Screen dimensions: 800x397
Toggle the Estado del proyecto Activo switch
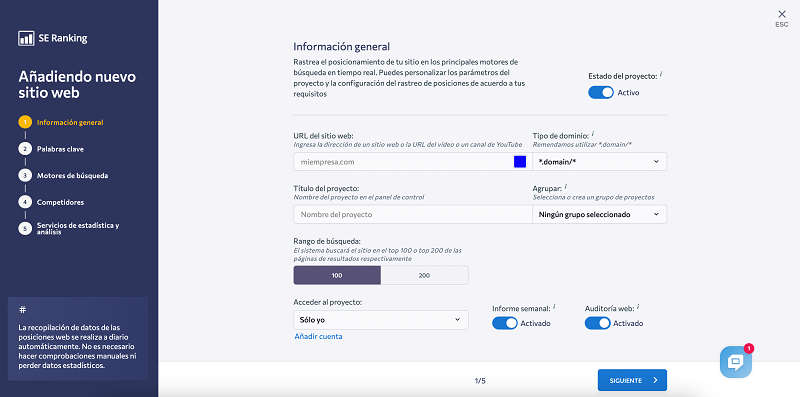click(601, 92)
